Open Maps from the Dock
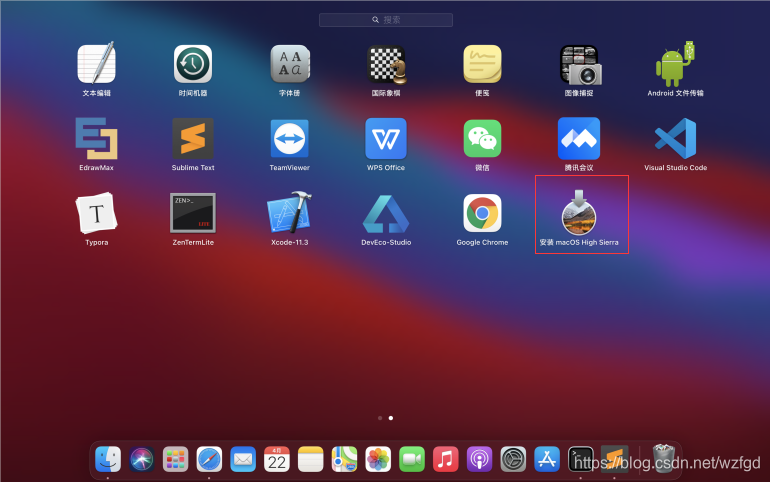Viewport: 770px width, 482px height. 344,459
